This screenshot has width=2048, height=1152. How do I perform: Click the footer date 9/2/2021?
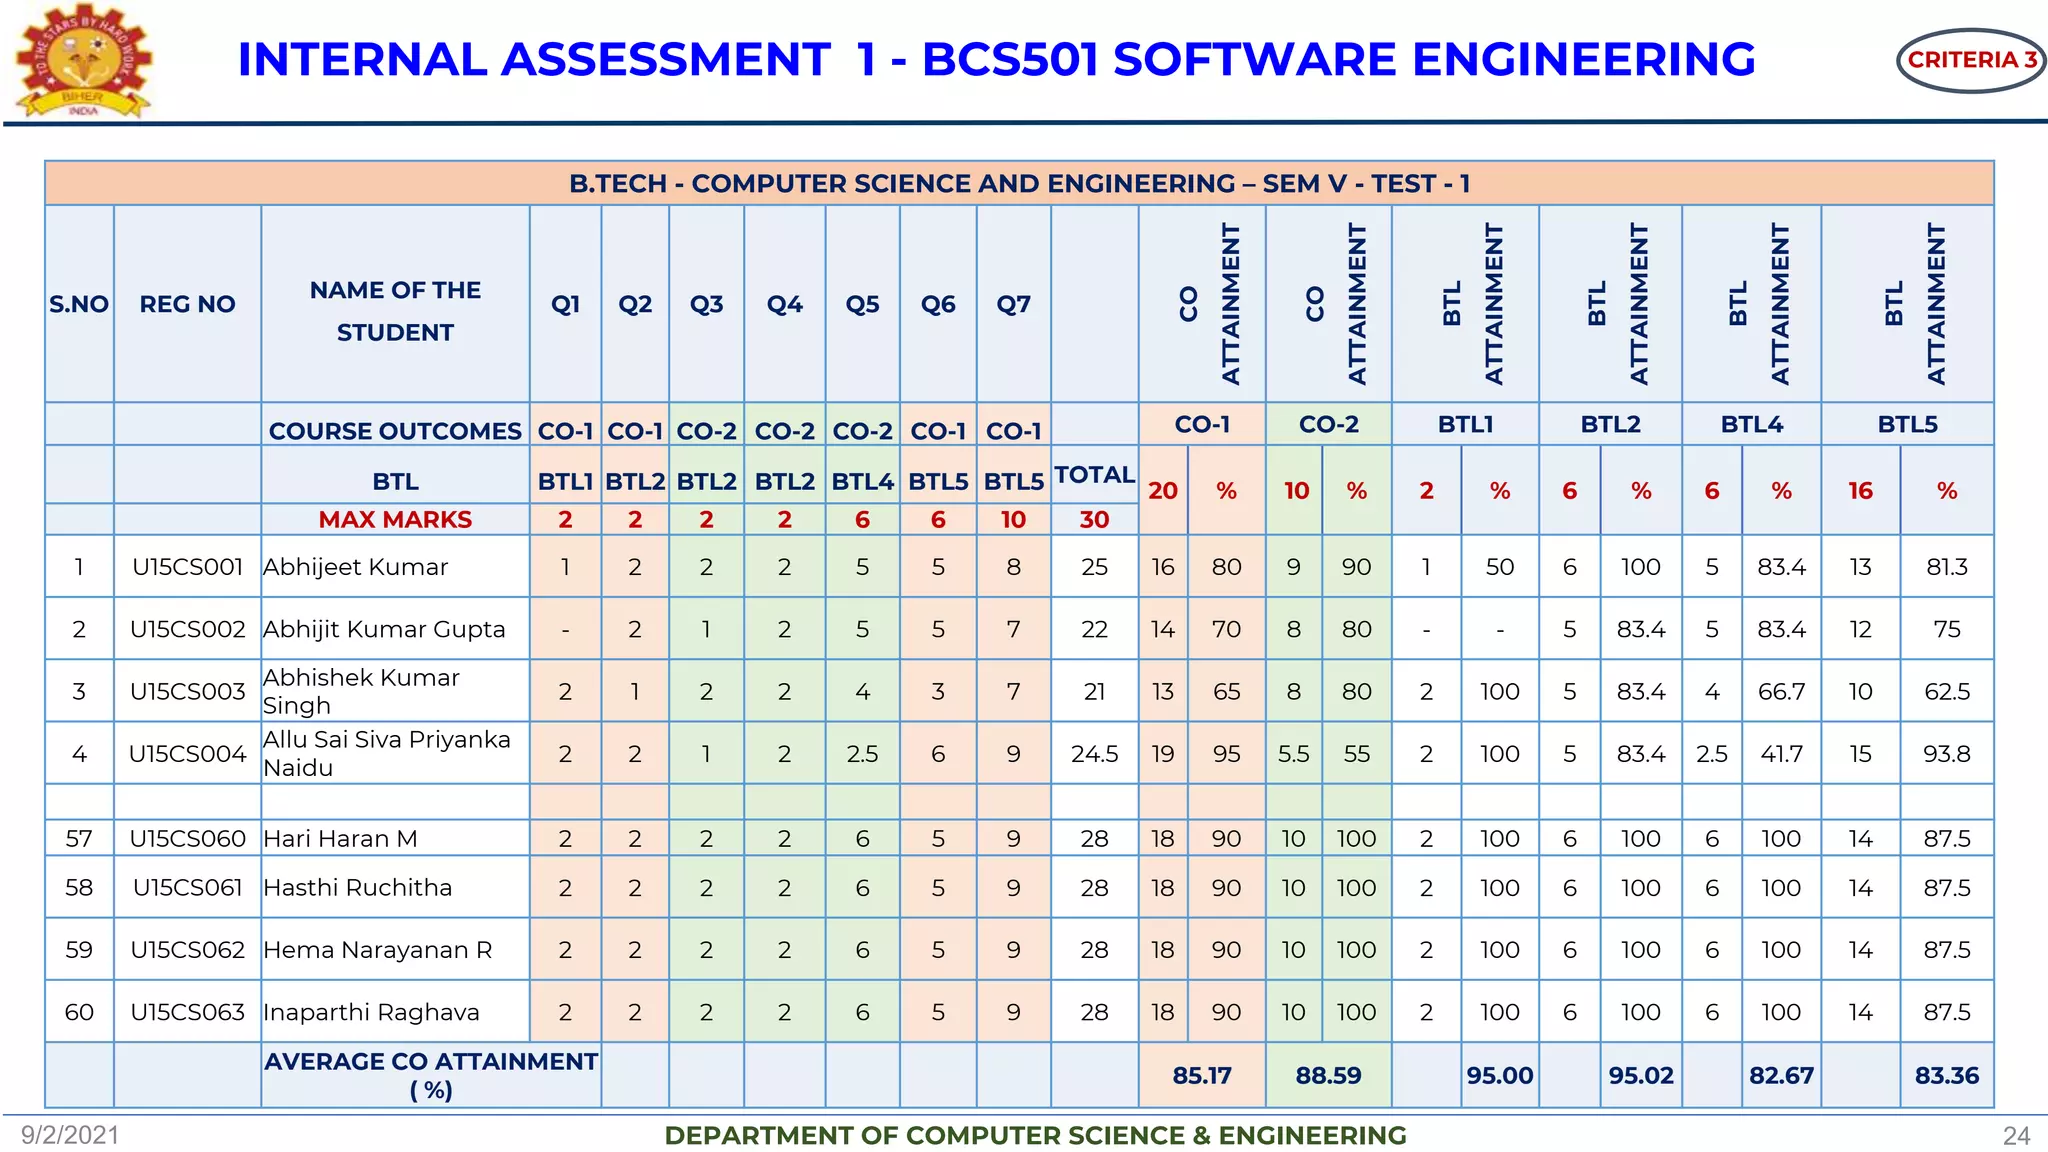point(70,1135)
